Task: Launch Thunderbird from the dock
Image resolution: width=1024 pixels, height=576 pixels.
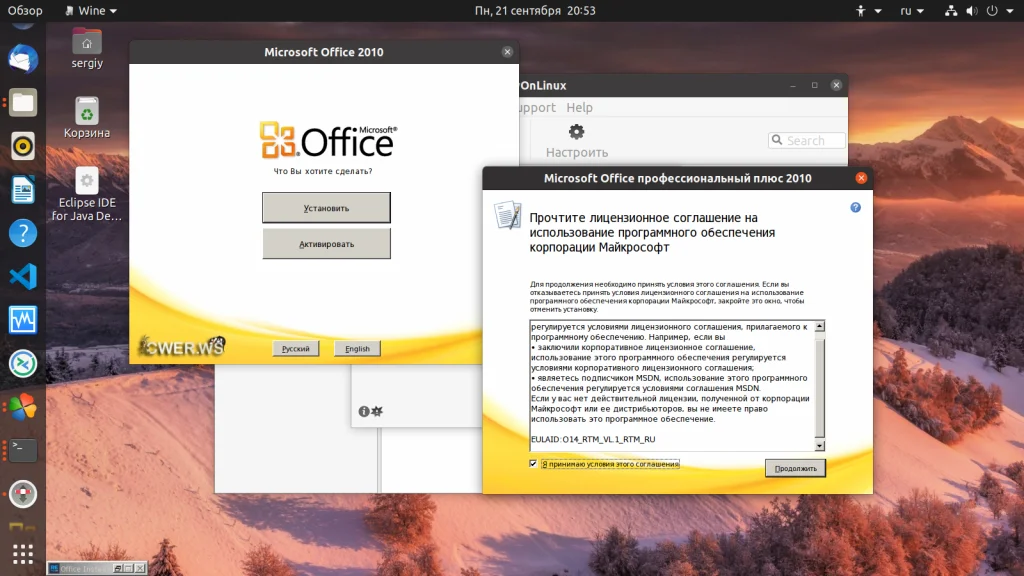Action: [23, 59]
